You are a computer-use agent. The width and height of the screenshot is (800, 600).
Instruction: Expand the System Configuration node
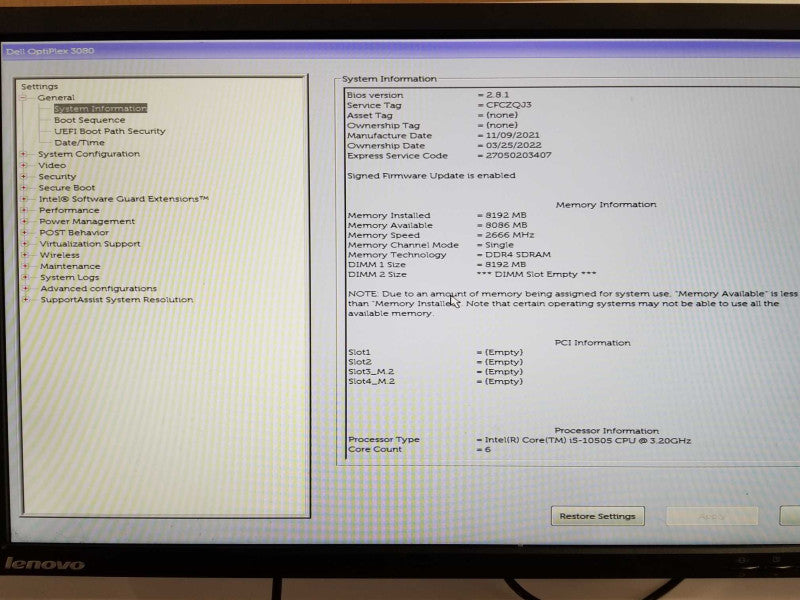point(23,154)
